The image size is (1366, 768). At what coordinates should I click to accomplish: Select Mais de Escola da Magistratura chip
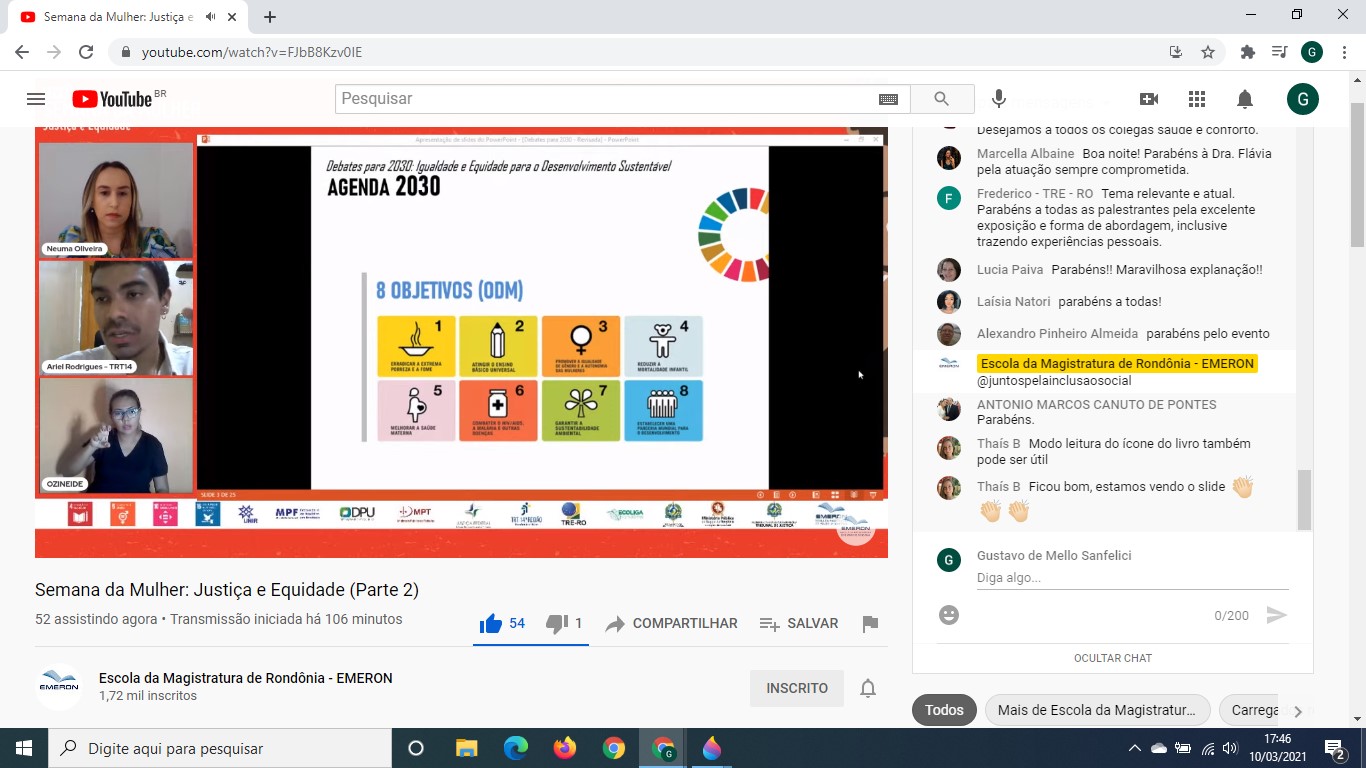(x=1097, y=710)
